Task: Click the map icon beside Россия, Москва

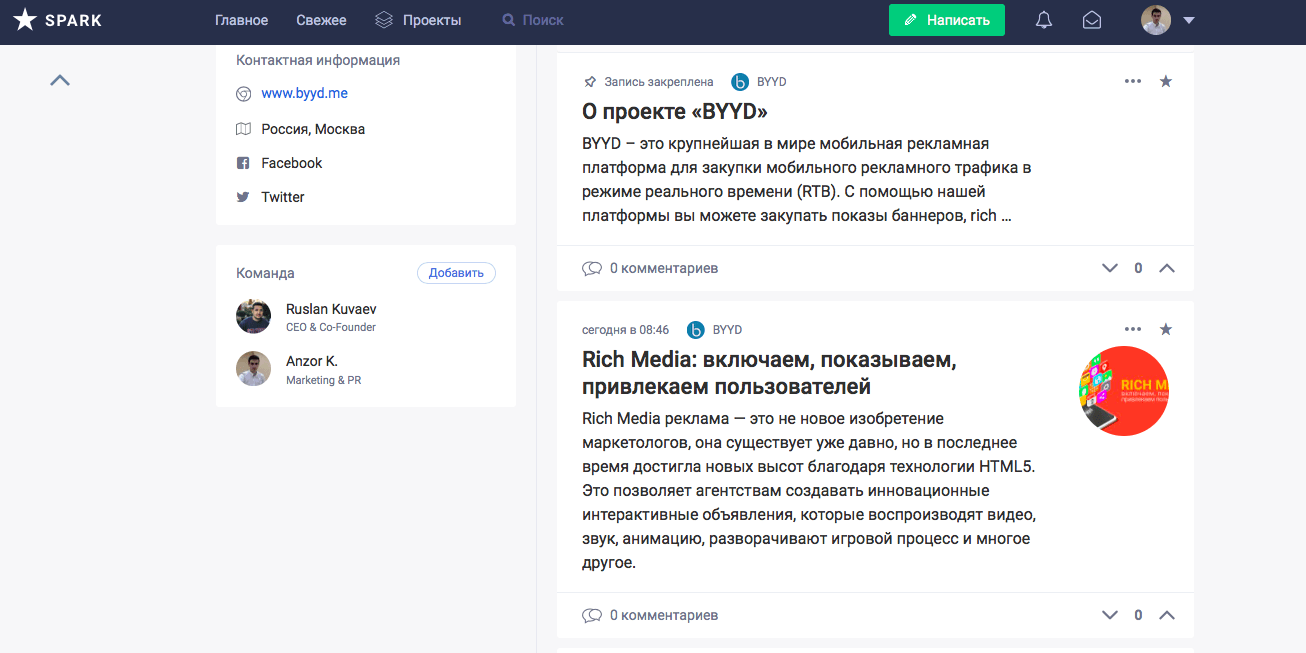Action: 243,129
